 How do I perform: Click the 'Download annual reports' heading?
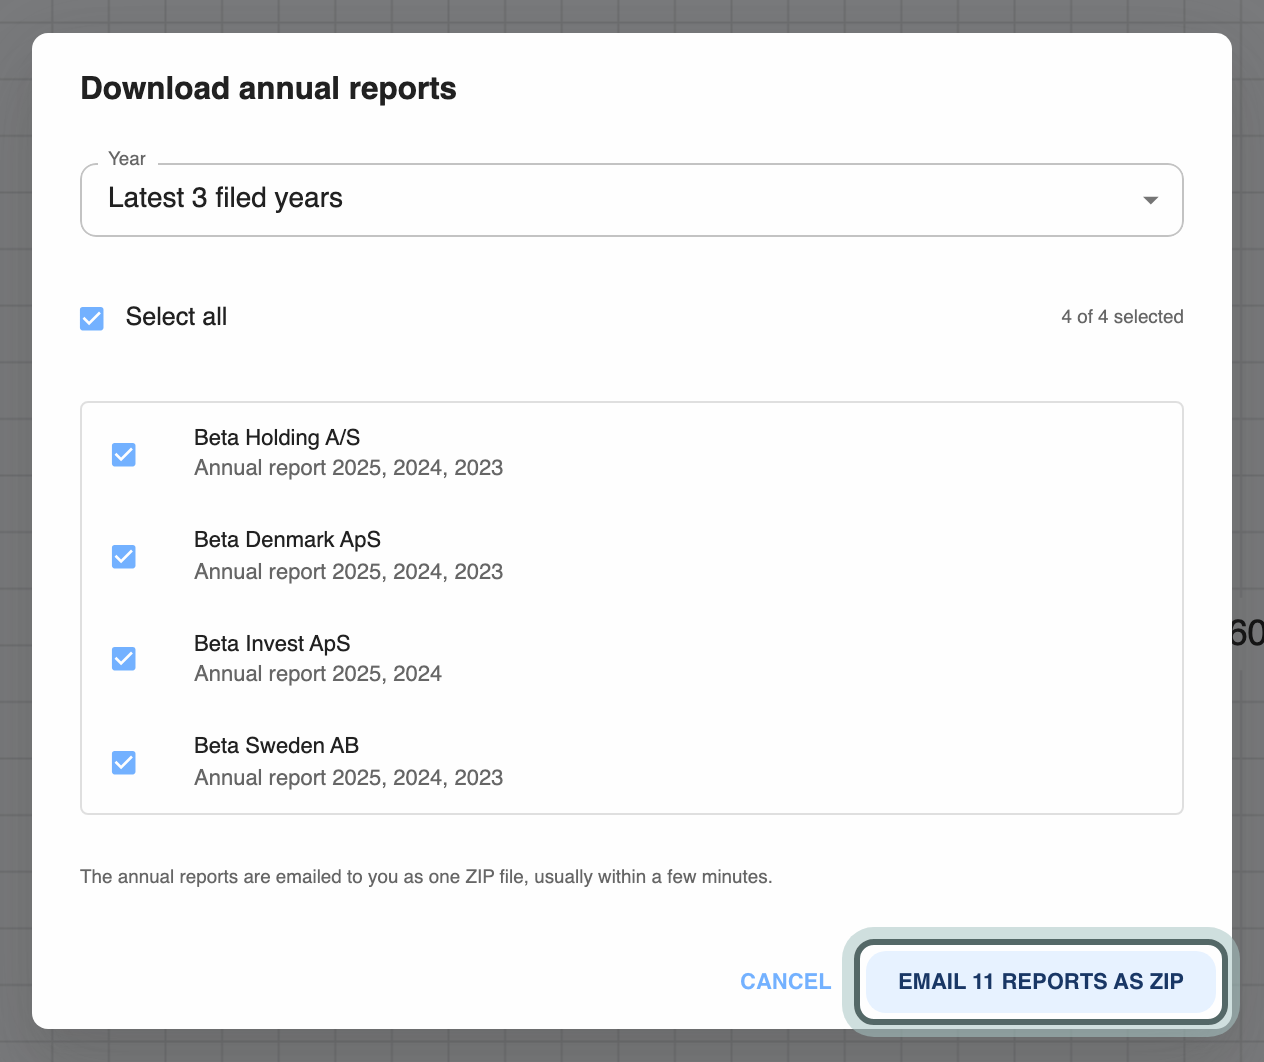(268, 89)
